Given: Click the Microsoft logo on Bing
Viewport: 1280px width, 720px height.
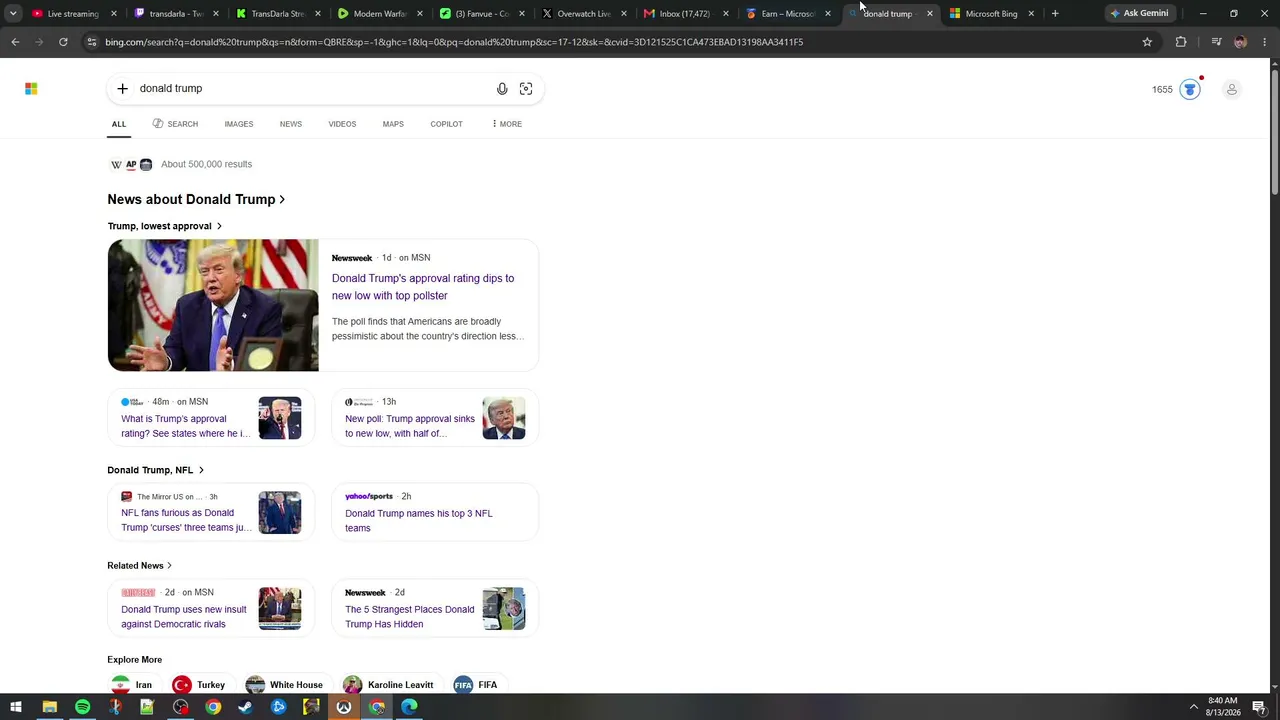Looking at the screenshot, I should (31, 89).
